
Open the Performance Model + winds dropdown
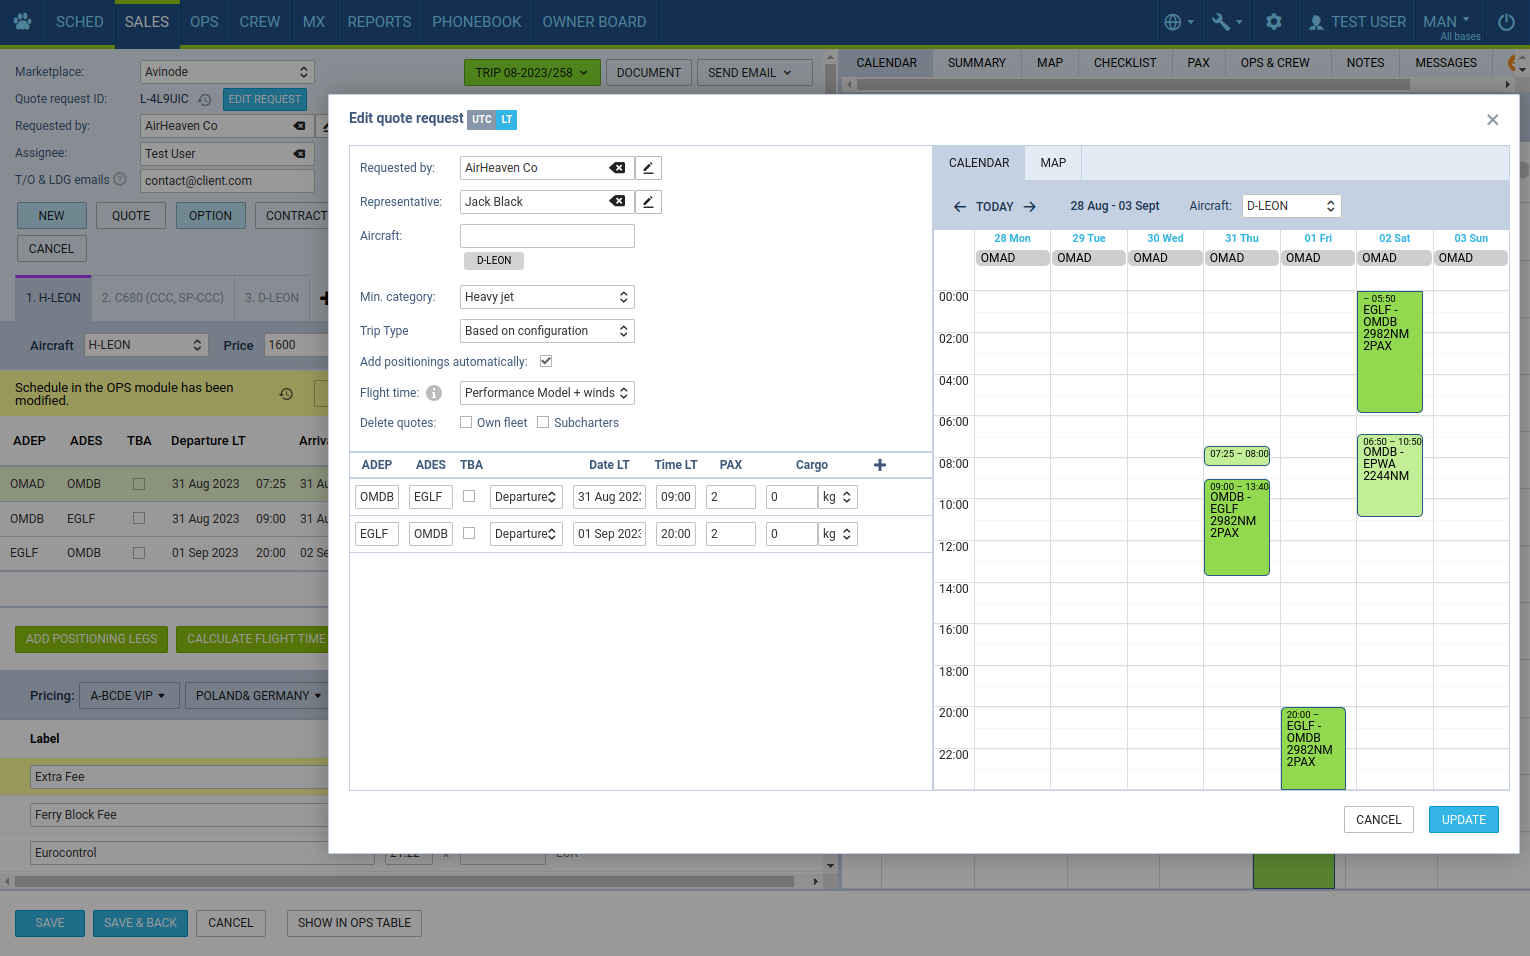547,393
